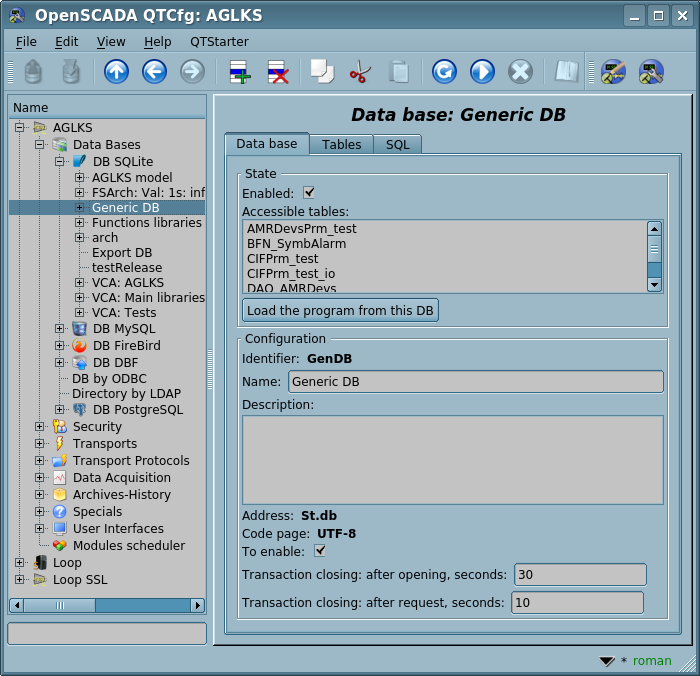Click the Load from DB toolbar icon
700x676 pixels.
(x=33, y=71)
